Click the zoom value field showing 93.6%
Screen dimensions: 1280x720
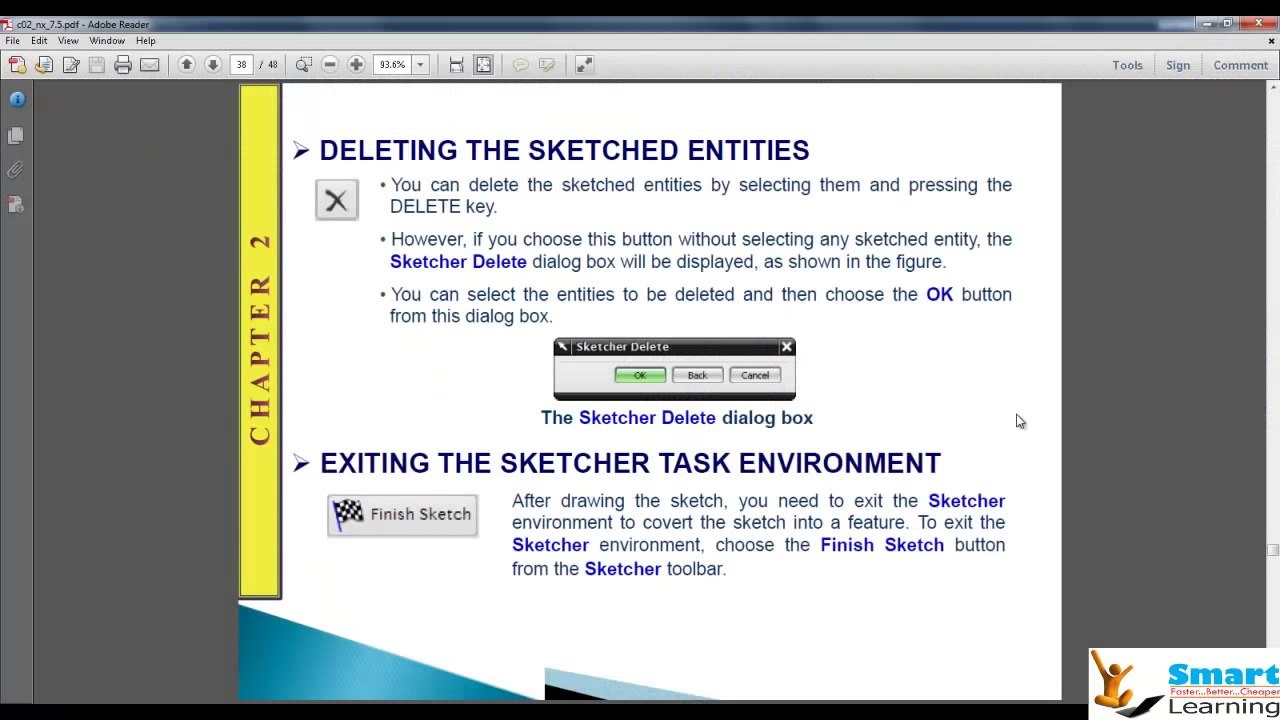pos(393,65)
